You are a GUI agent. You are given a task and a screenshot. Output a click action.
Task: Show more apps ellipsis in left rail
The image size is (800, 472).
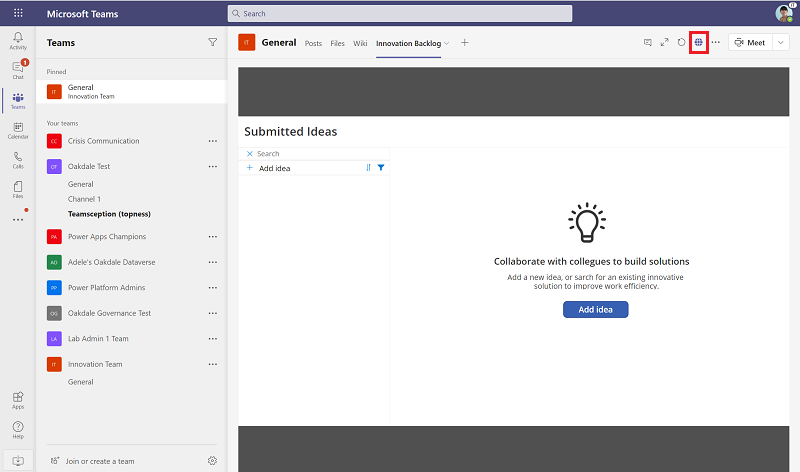(x=18, y=220)
